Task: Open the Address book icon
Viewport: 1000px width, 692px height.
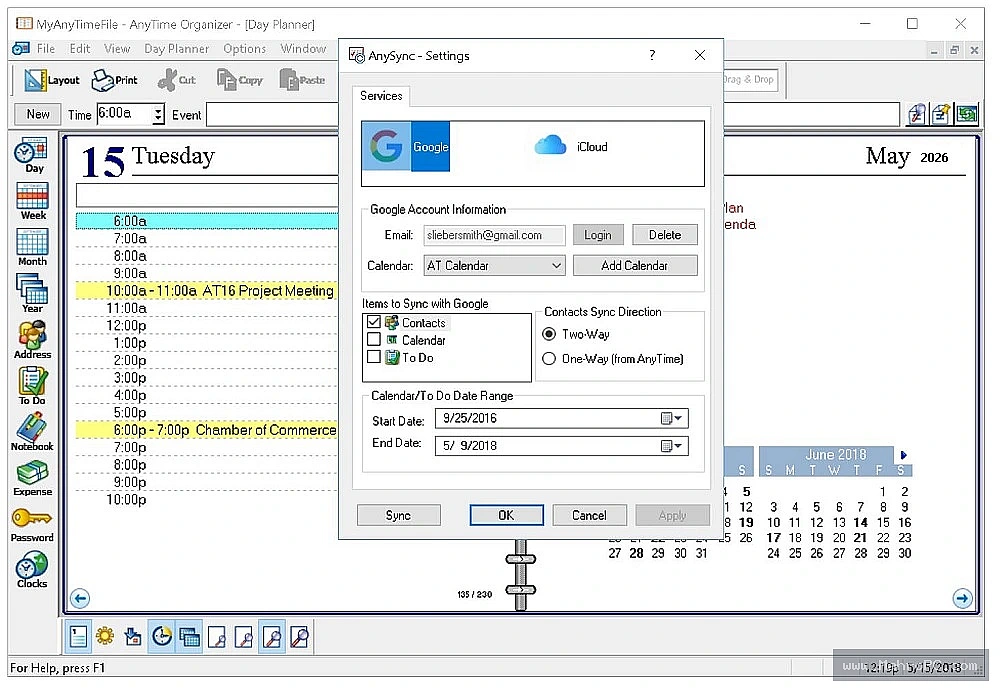Action: click(x=32, y=340)
